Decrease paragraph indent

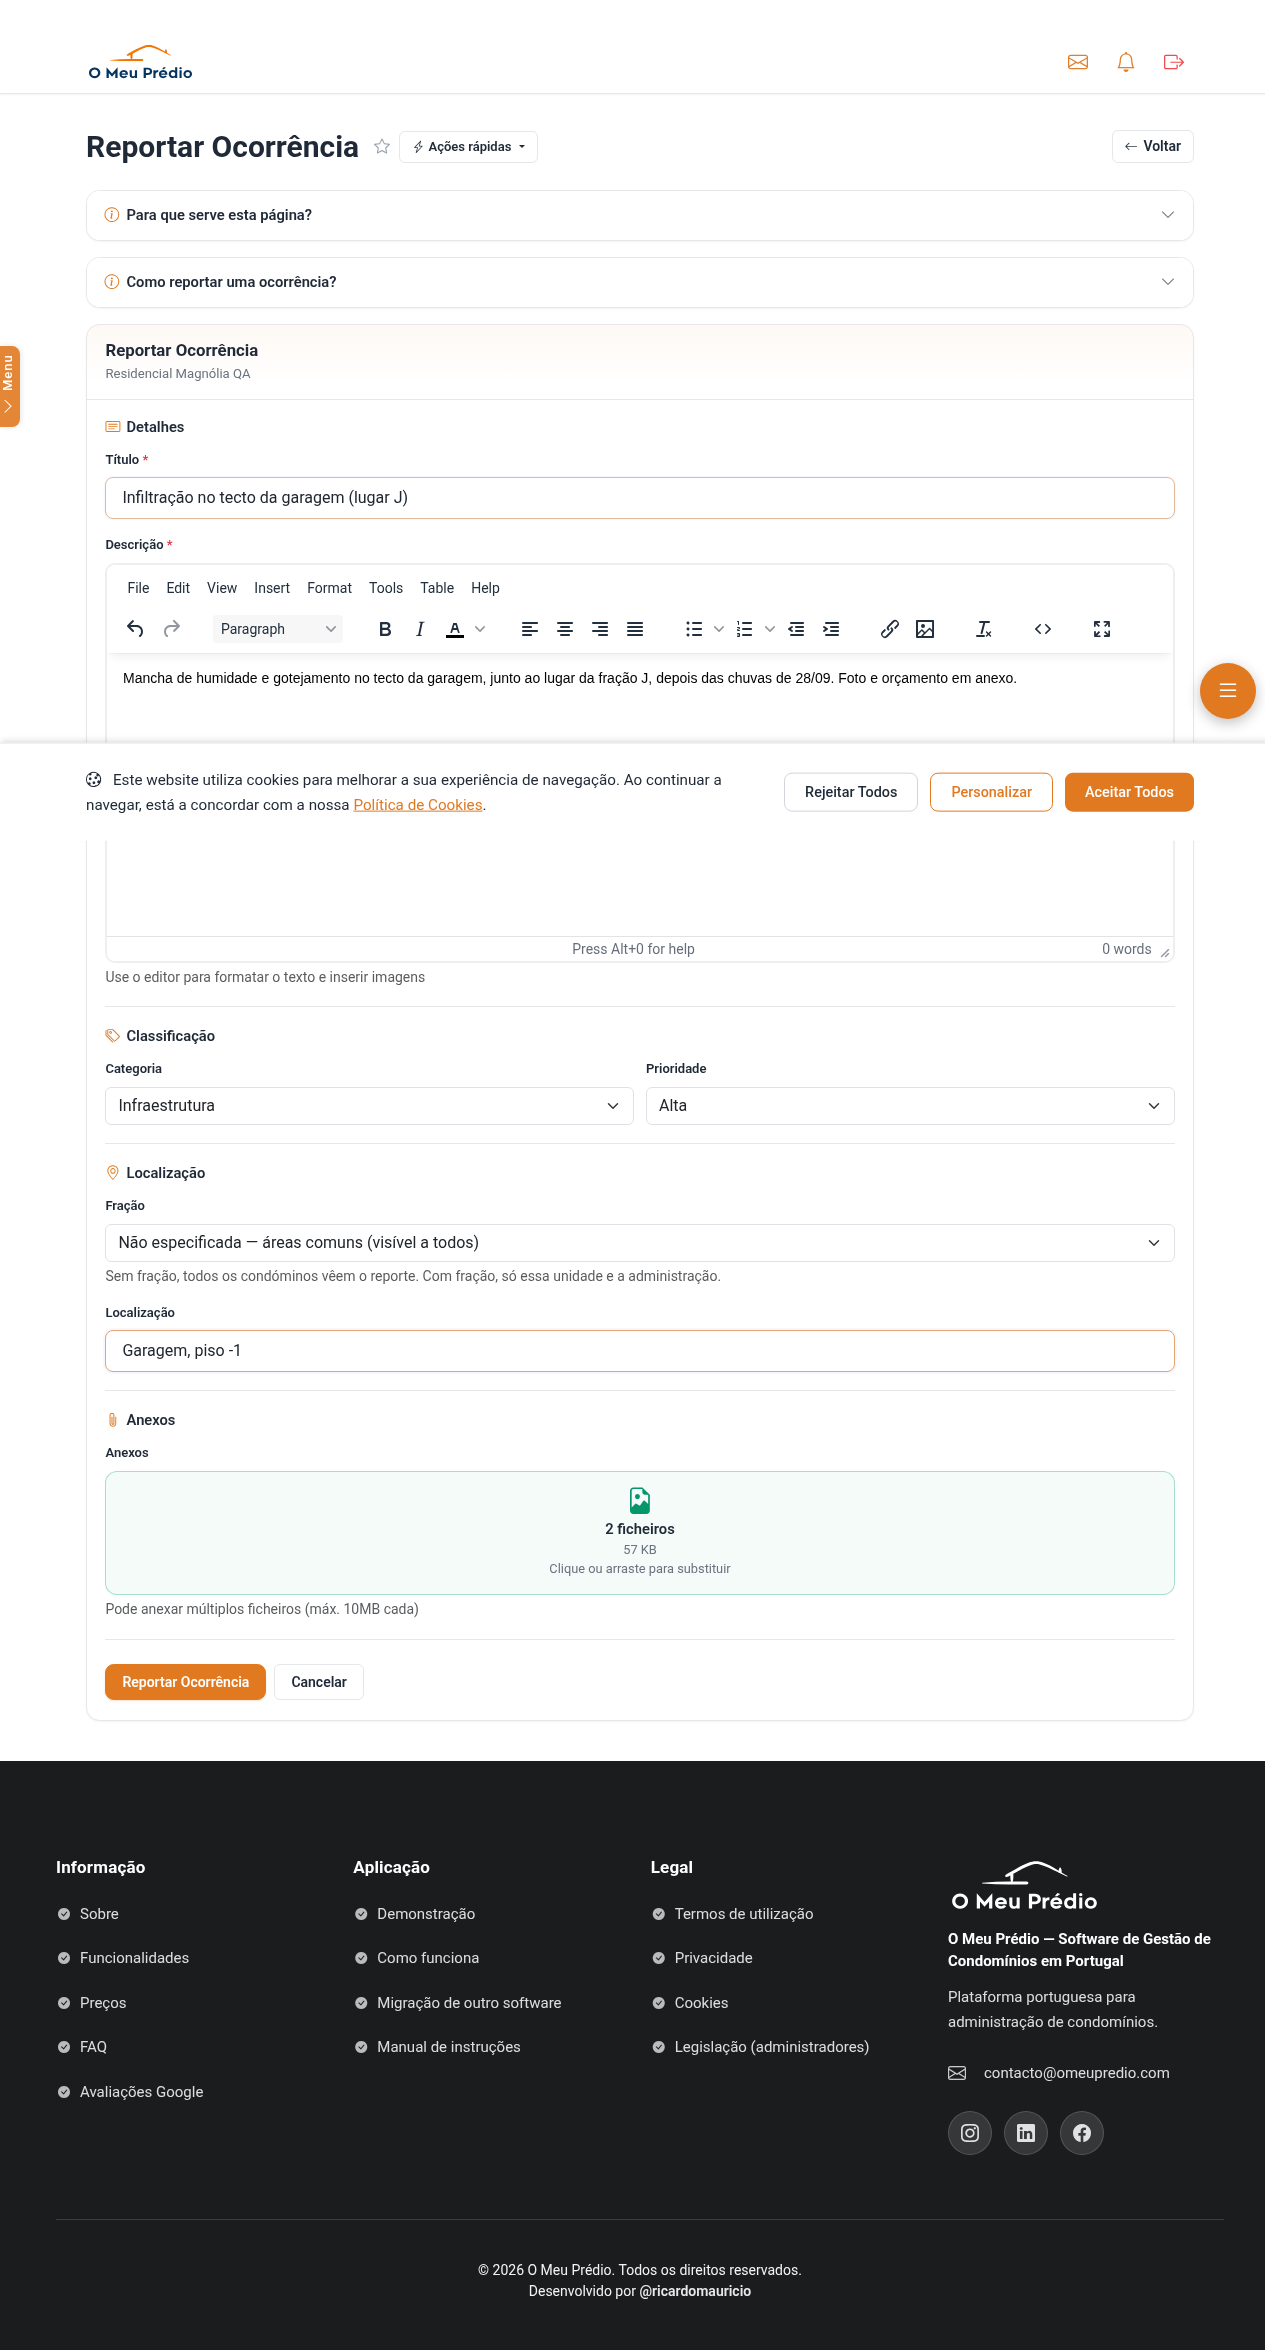tap(796, 629)
